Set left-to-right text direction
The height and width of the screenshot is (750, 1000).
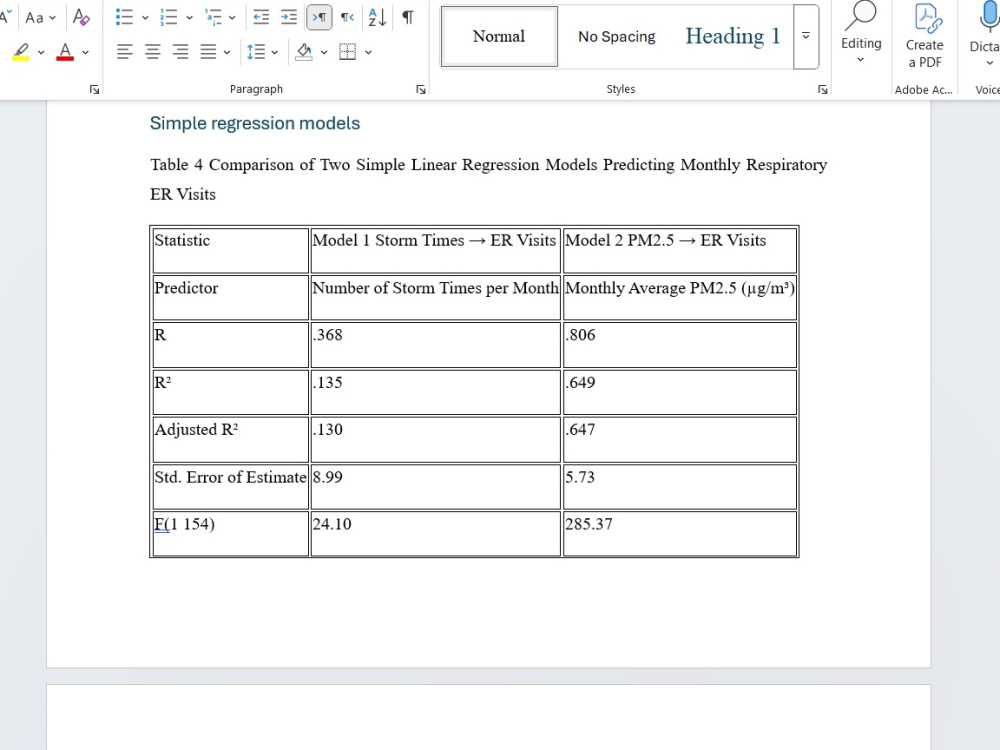point(319,17)
